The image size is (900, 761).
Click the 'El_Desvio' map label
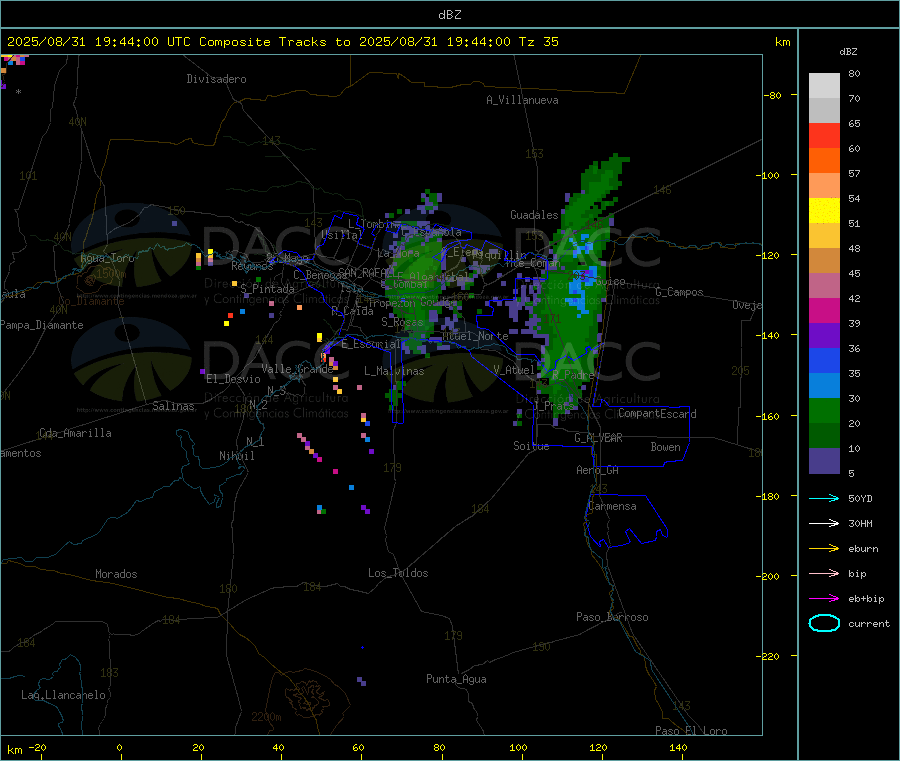pyautogui.click(x=233, y=379)
